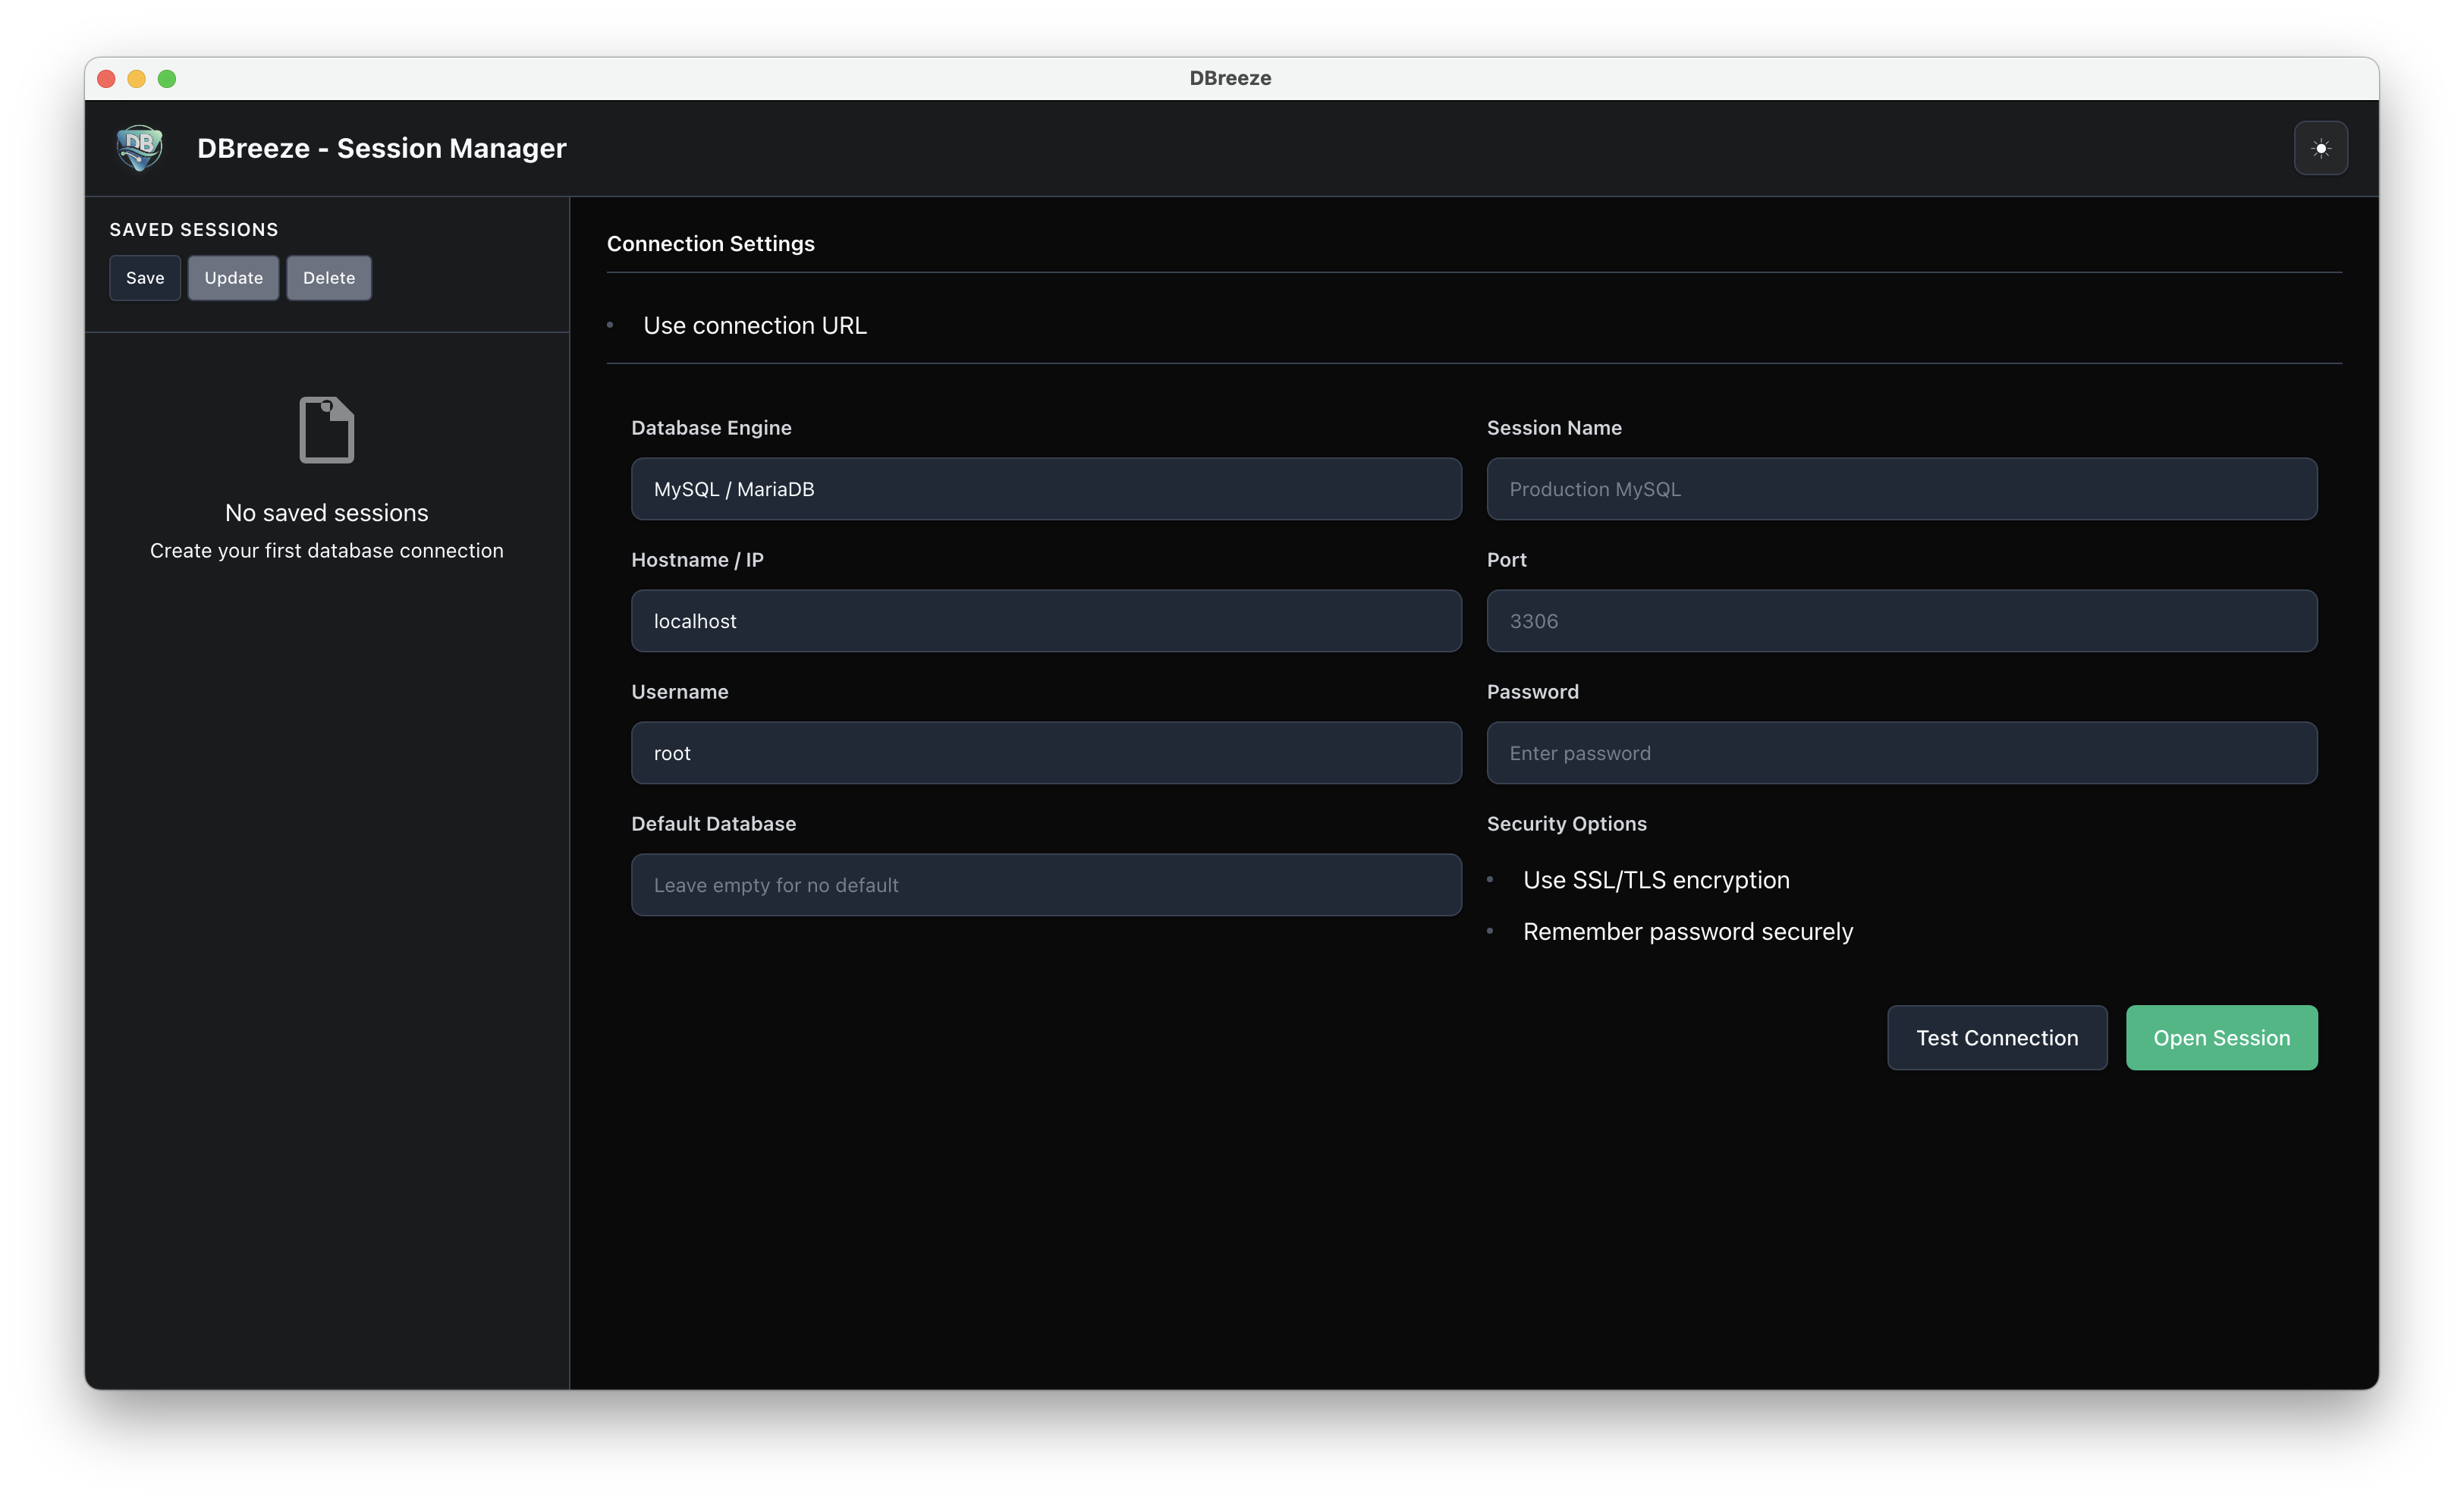This screenshot has width=2464, height=1502.
Task: Click the yellow minimize window button
Action: coord(137,79)
